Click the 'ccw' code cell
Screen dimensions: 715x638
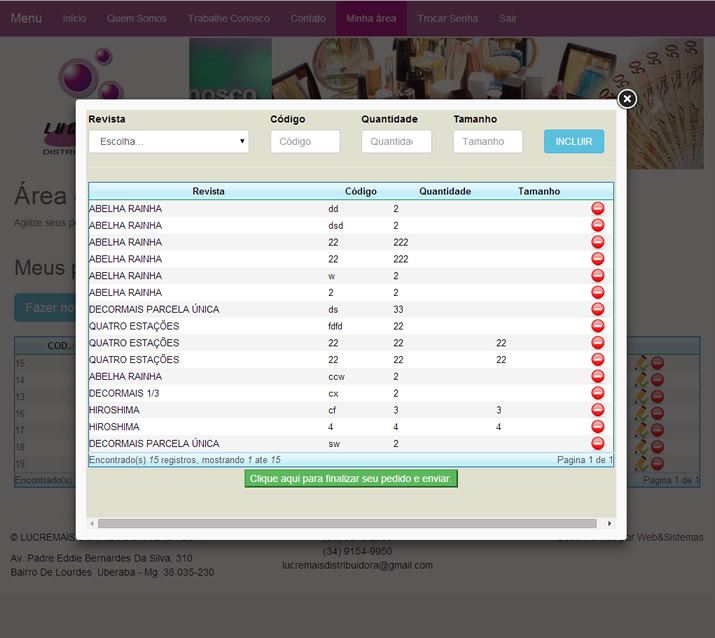click(x=337, y=377)
